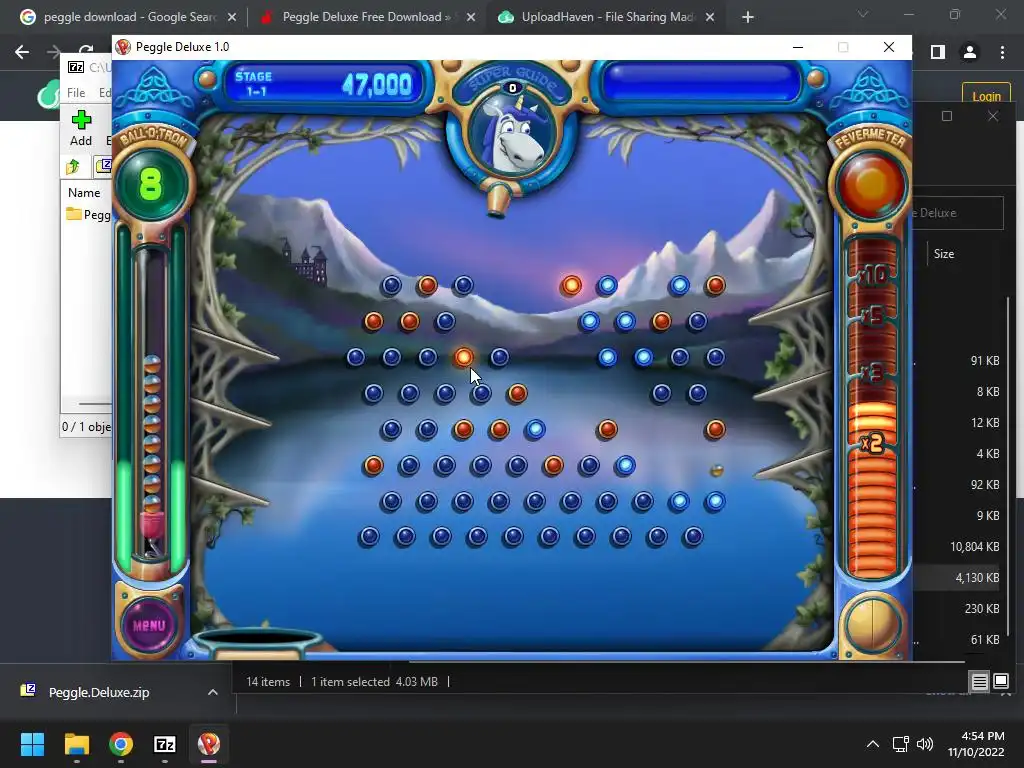1024x768 pixels.
Task: Sort by Name column in 7-Zip
Action: point(84,193)
